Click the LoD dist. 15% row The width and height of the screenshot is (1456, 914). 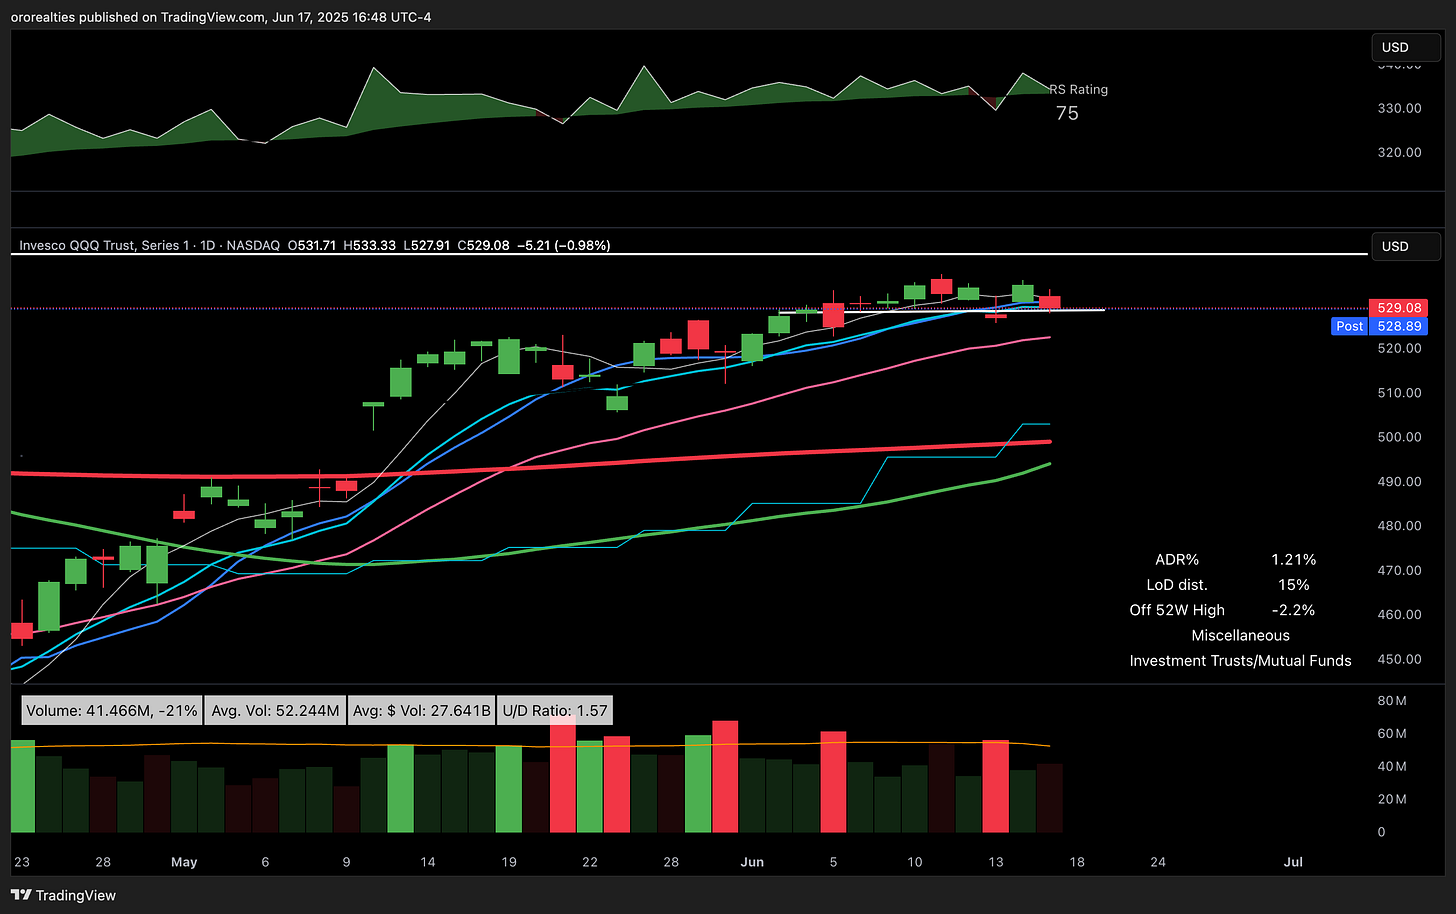(x=1228, y=585)
